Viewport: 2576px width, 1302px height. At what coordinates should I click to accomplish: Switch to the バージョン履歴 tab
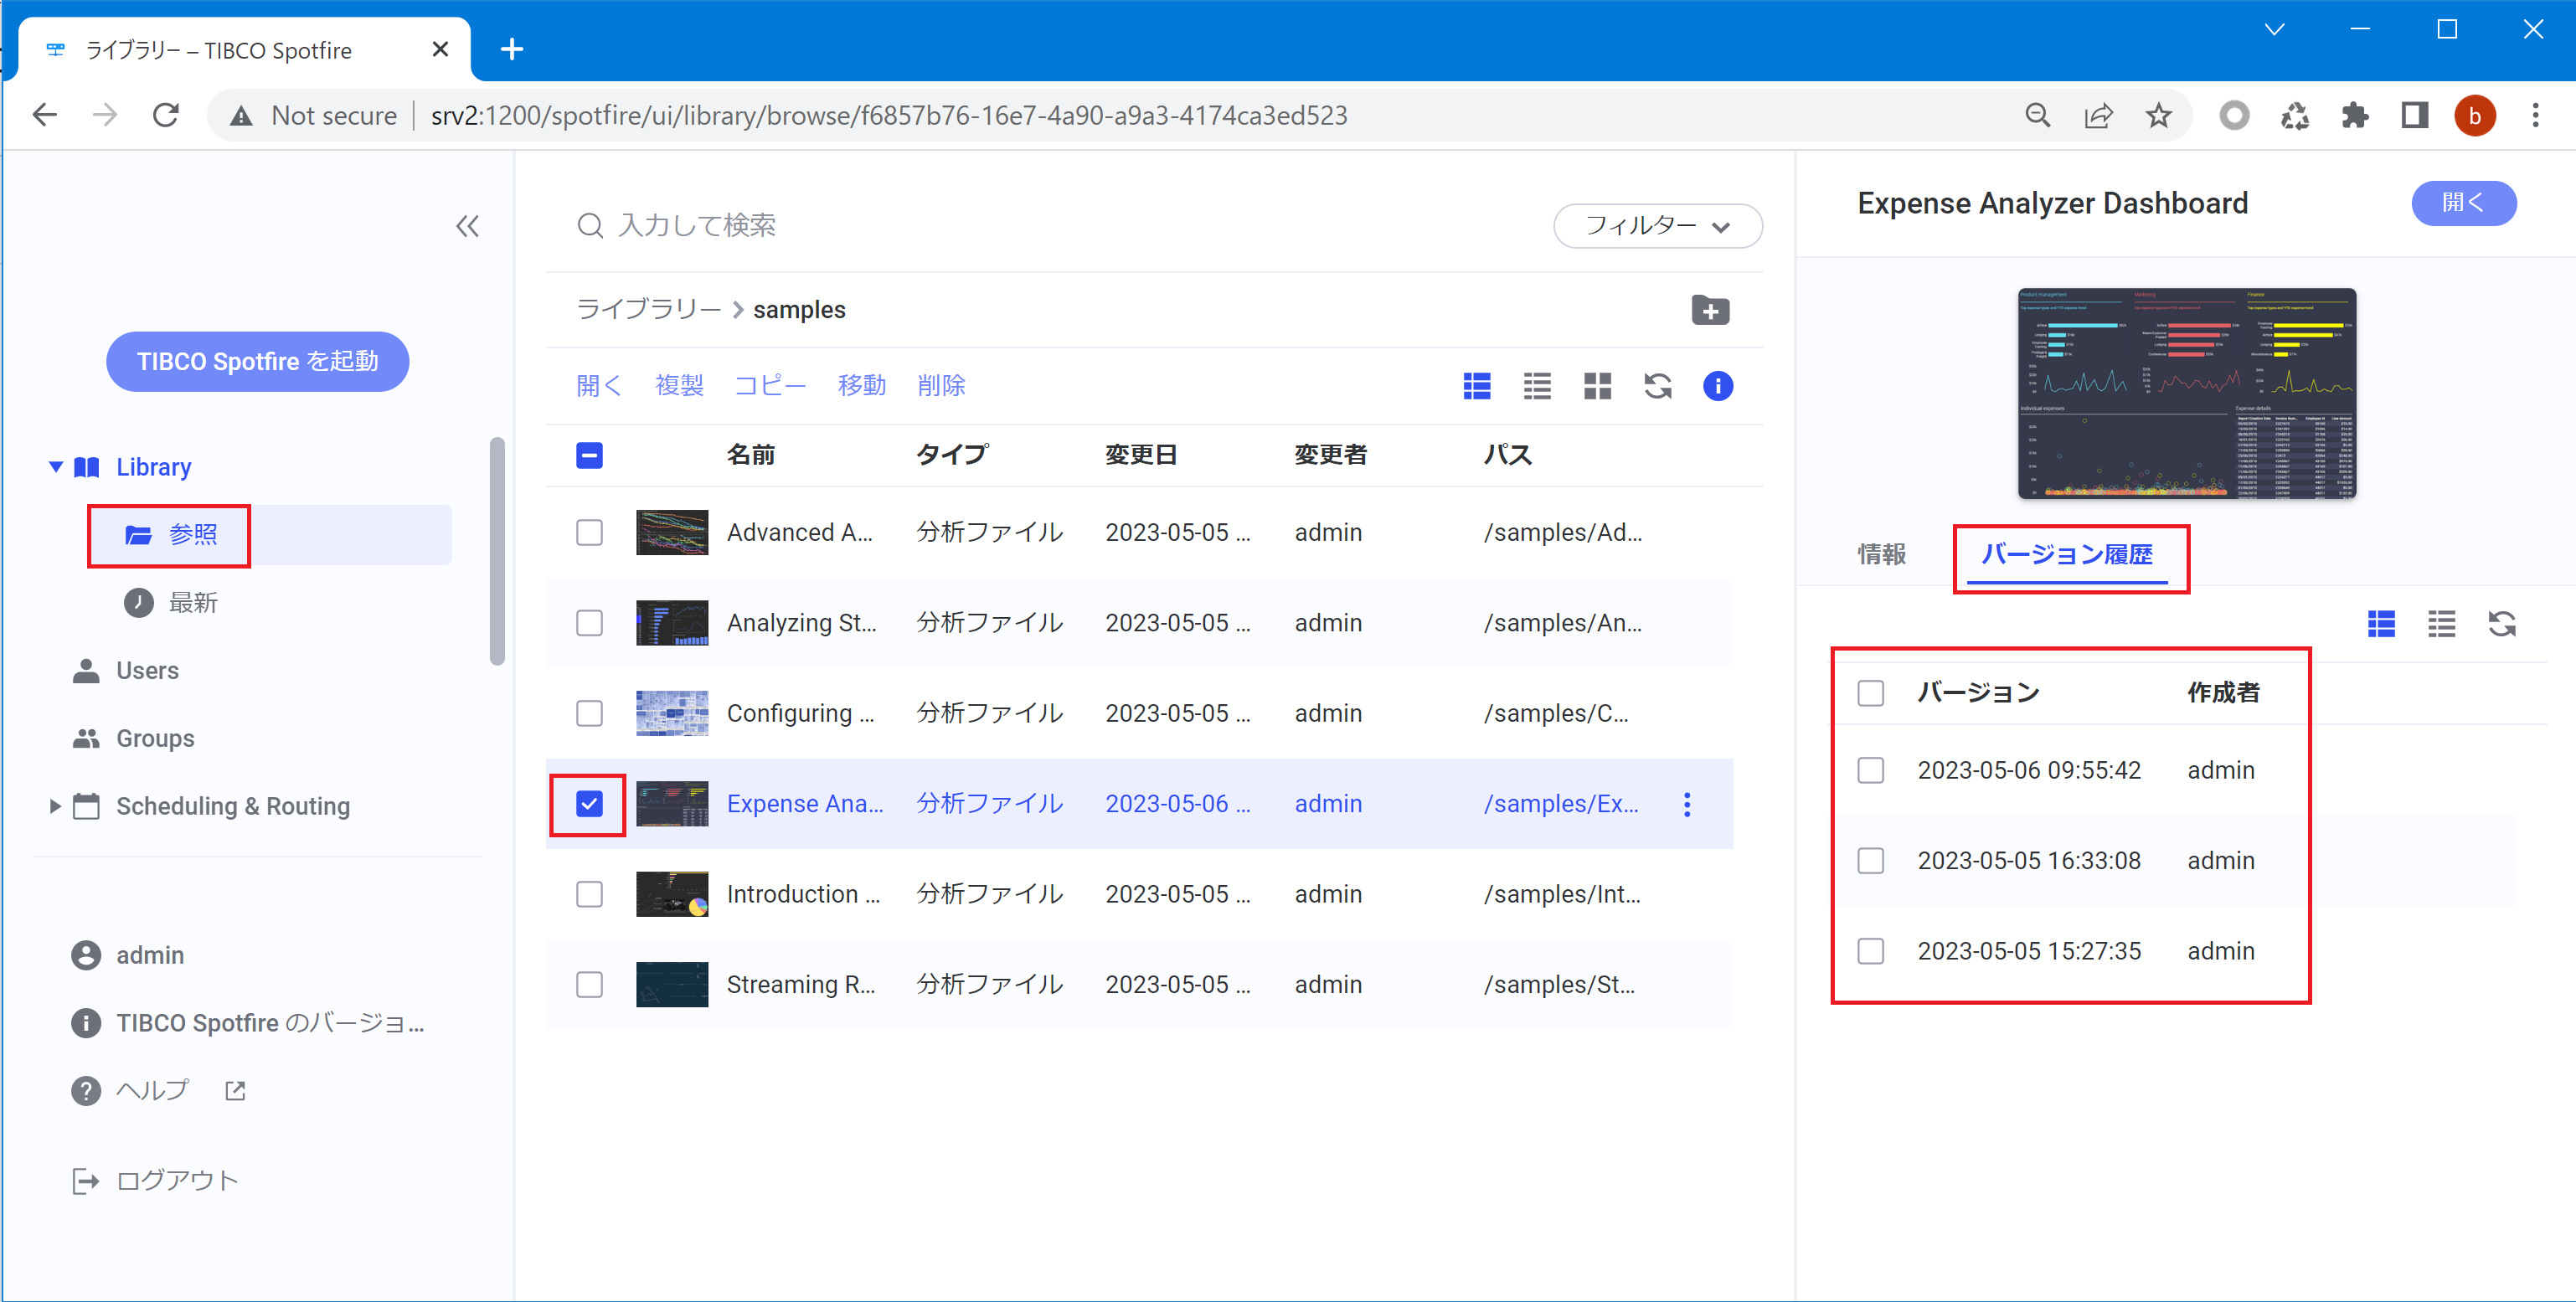pos(2067,554)
